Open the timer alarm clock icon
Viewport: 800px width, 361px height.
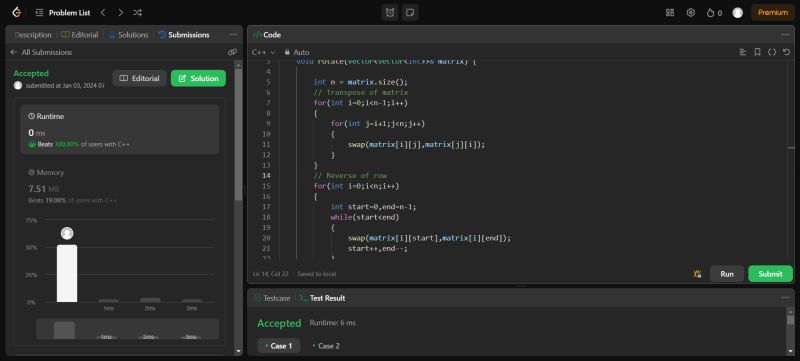[x=390, y=13]
